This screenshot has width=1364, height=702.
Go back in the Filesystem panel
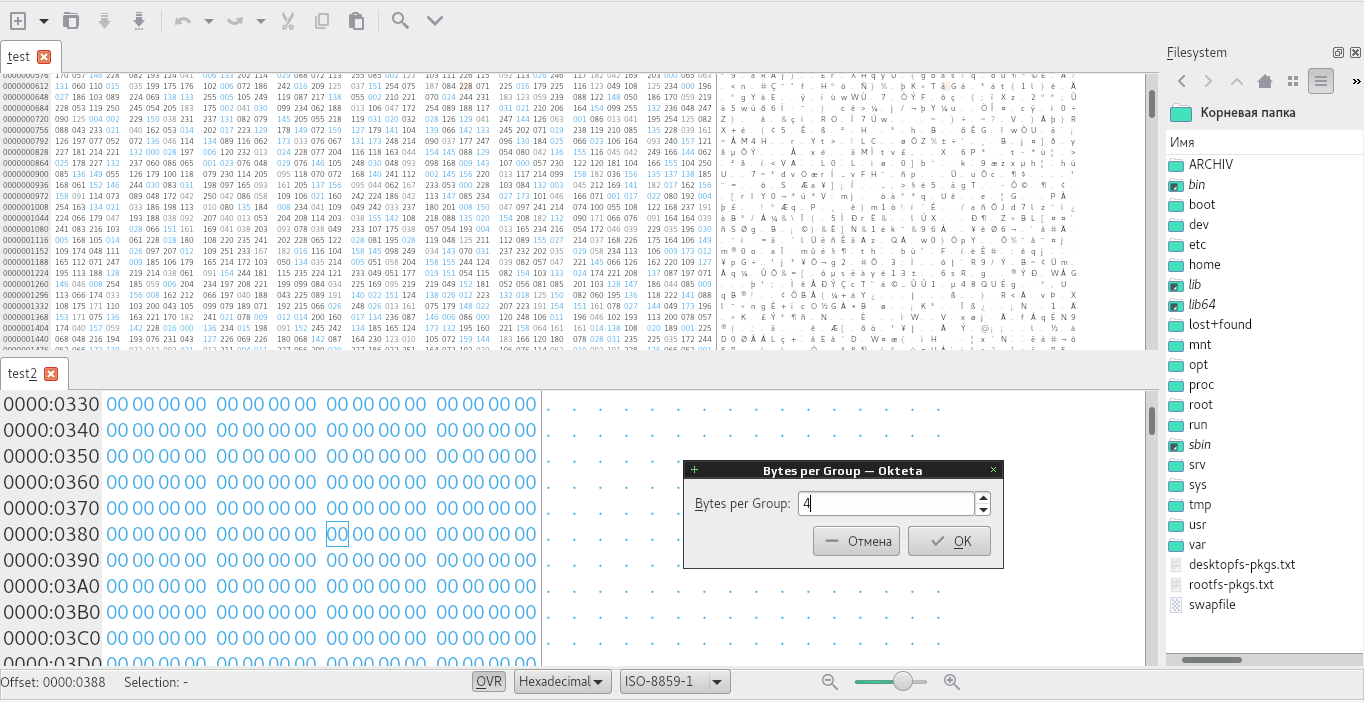point(1182,81)
